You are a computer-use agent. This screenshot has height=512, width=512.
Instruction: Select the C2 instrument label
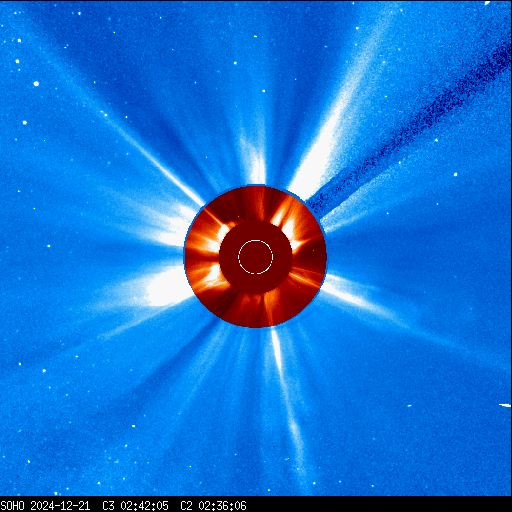pyautogui.click(x=186, y=506)
